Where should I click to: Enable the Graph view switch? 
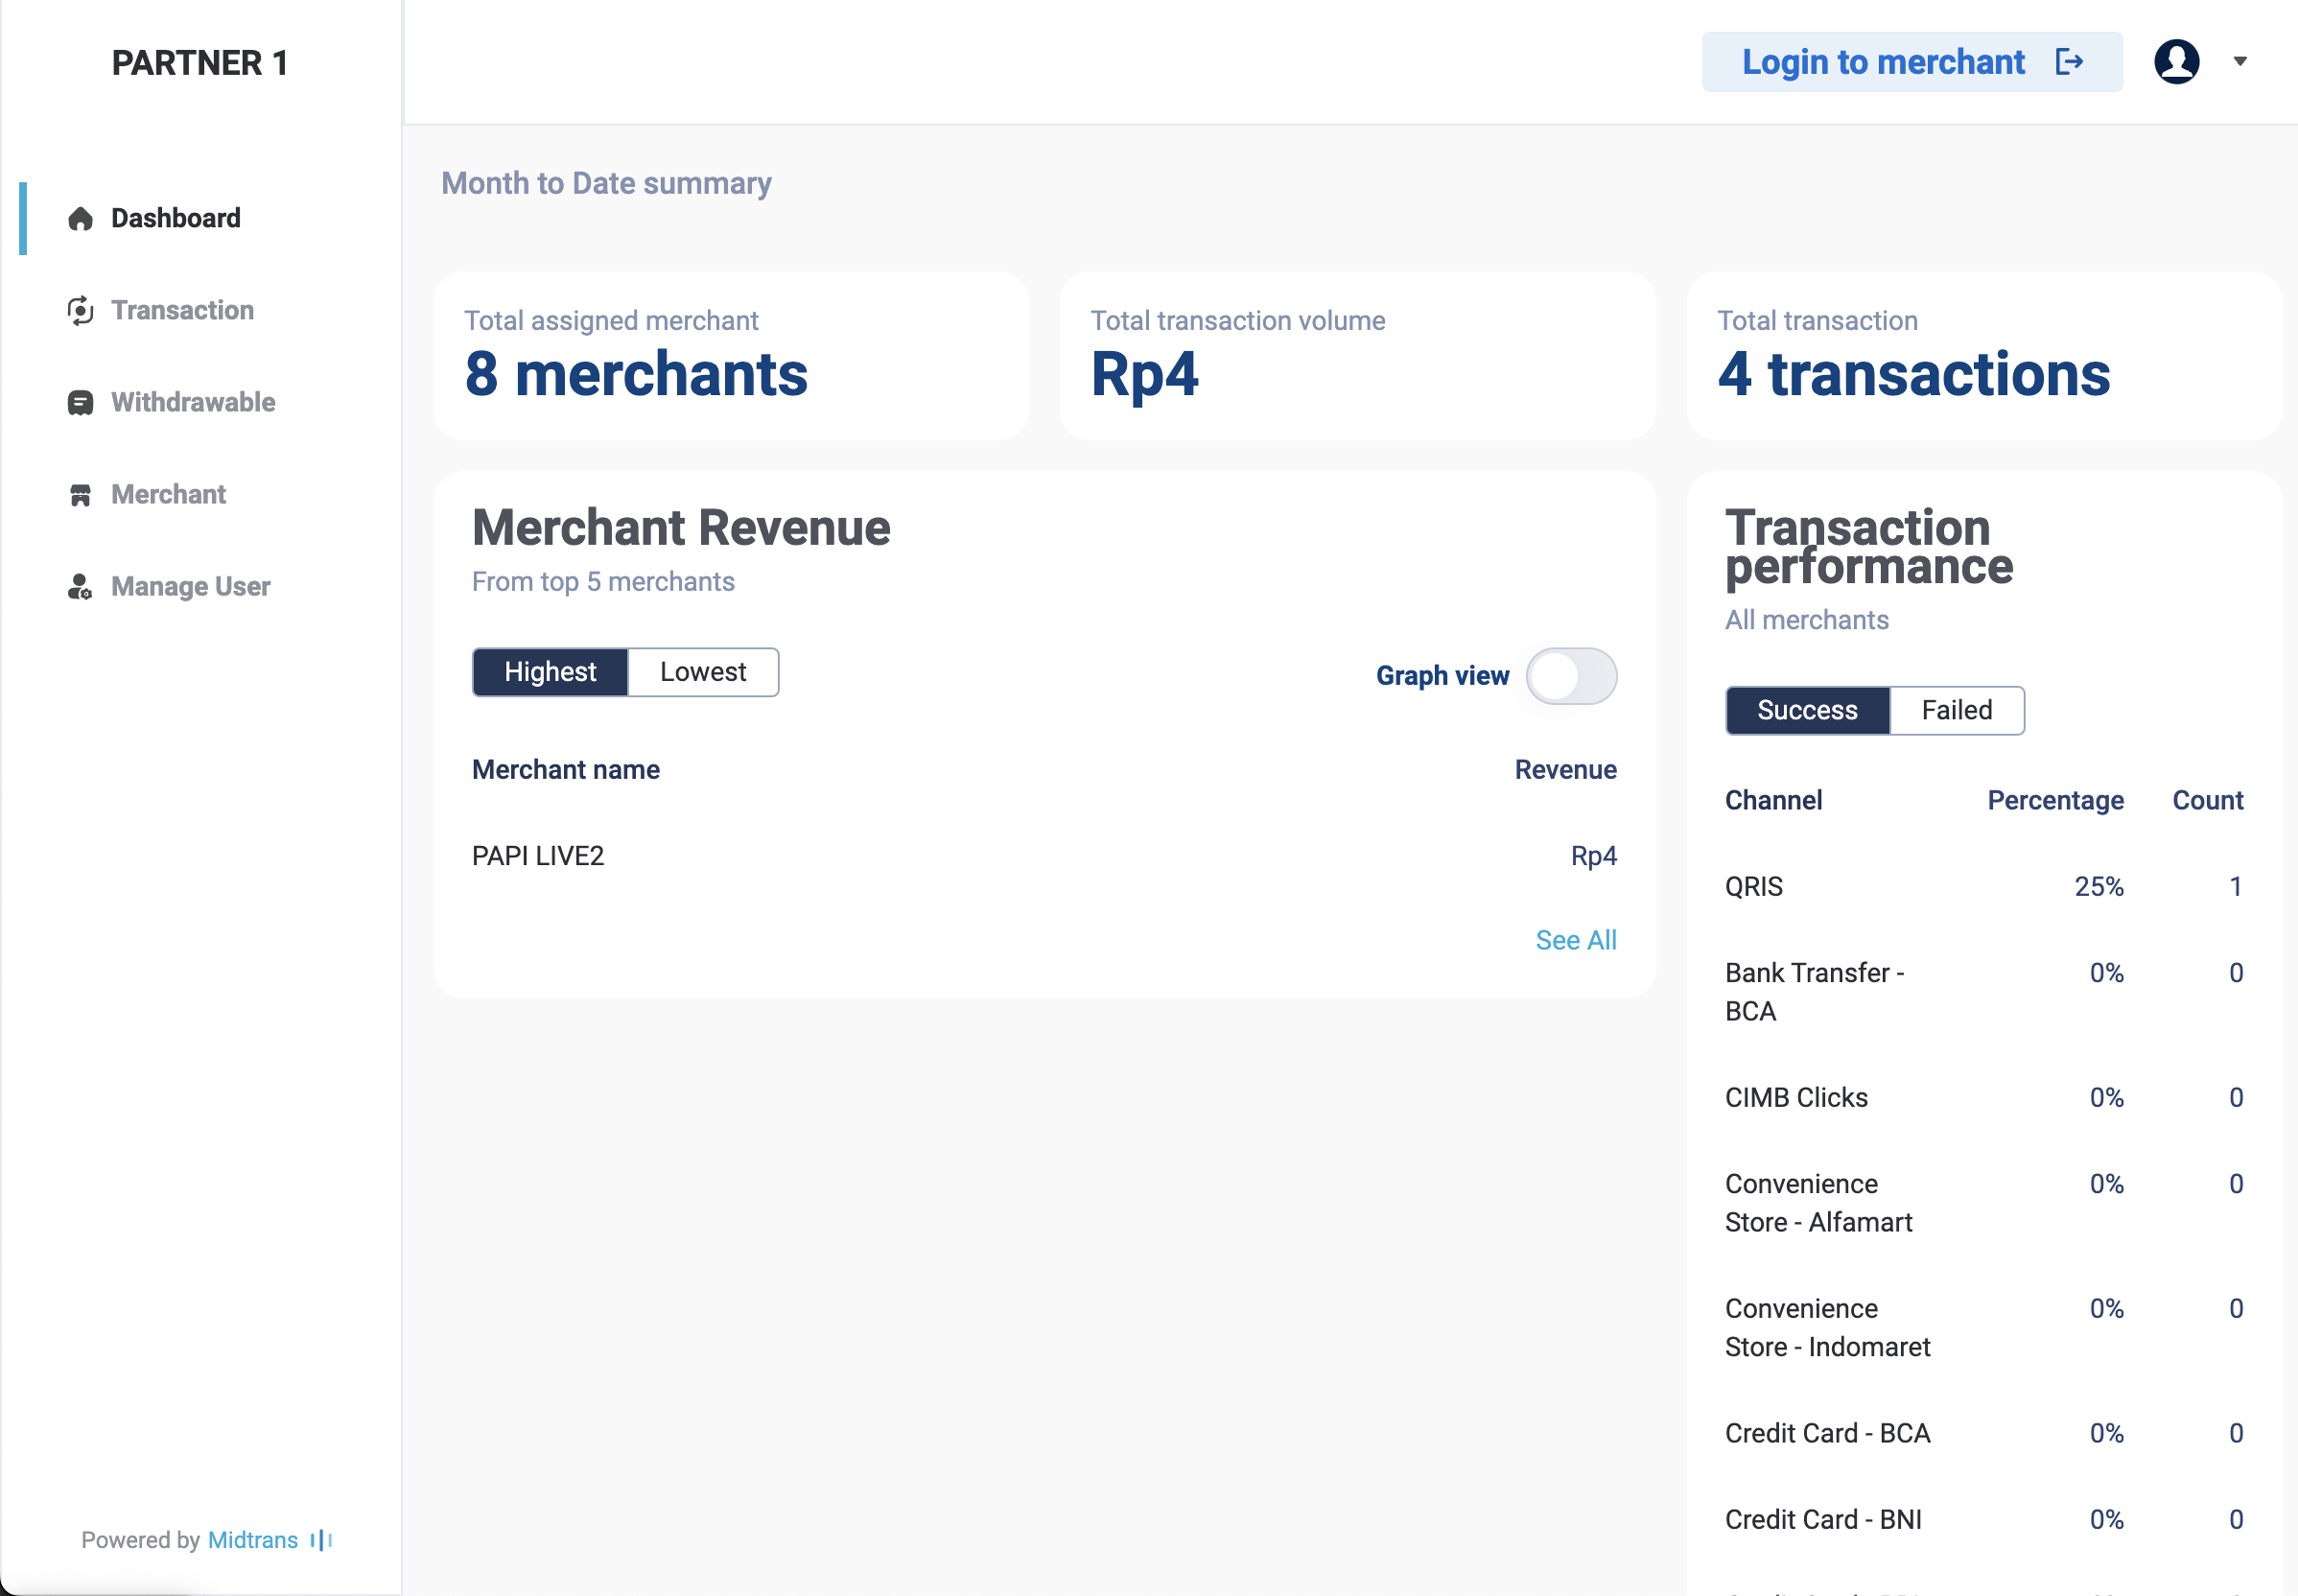coord(1570,676)
